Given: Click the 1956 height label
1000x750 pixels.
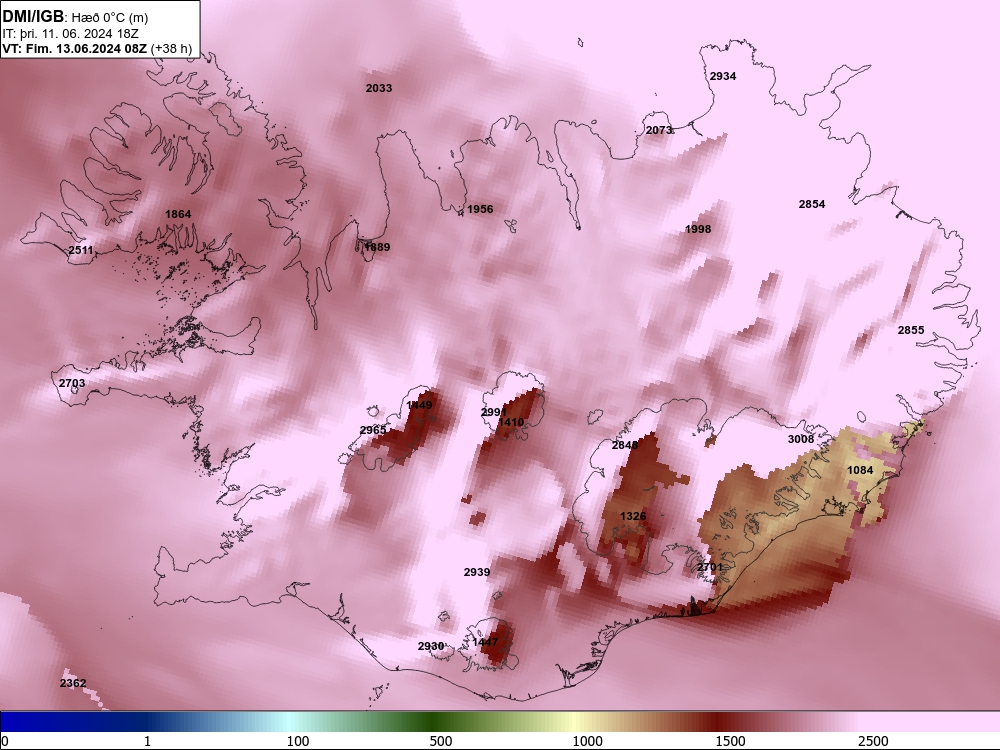Looking at the screenshot, I should point(480,209).
